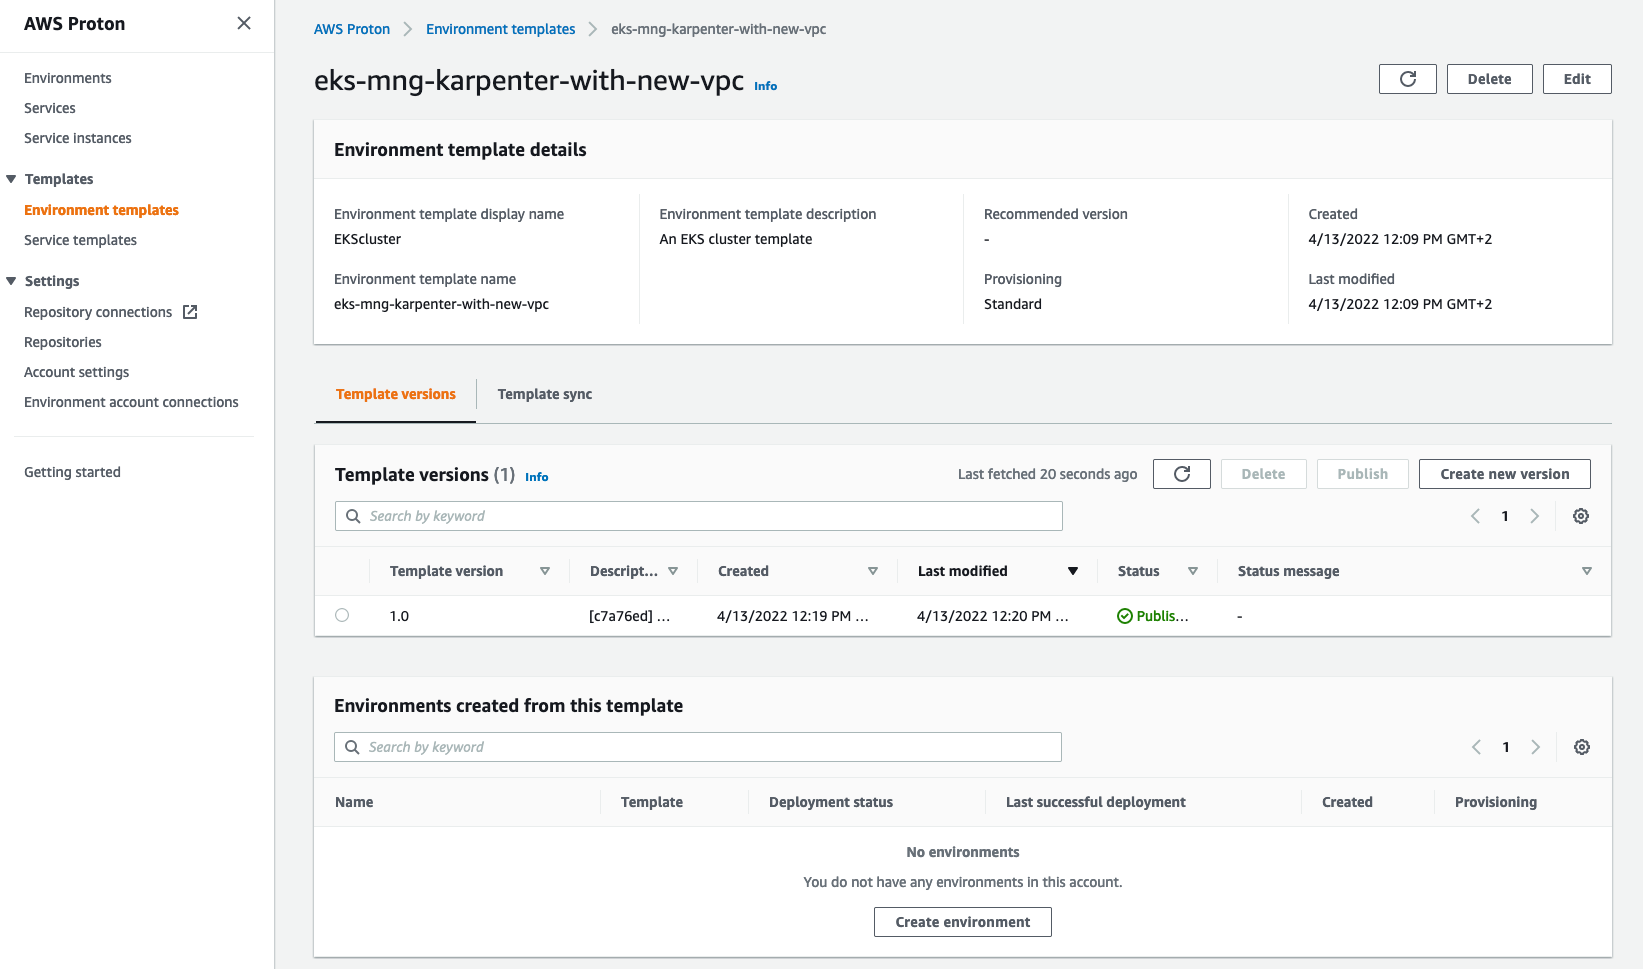Go to previous page of environments table
The width and height of the screenshot is (1643, 969).
coord(1476,747)
